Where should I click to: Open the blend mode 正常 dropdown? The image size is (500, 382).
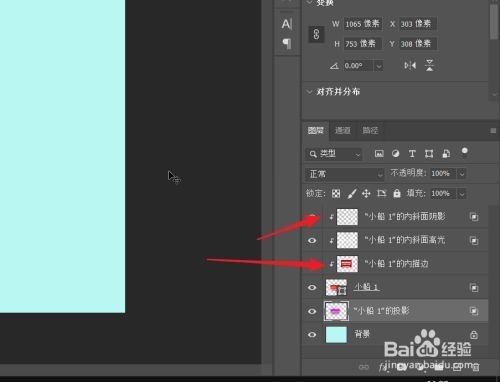(x=345, y=174)
